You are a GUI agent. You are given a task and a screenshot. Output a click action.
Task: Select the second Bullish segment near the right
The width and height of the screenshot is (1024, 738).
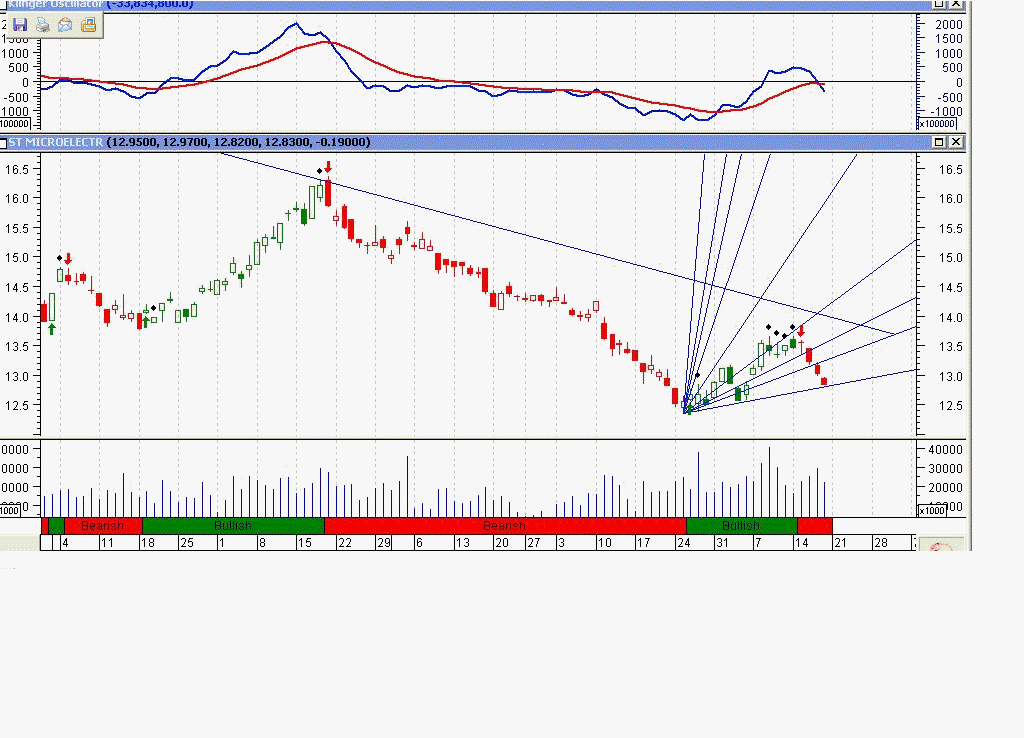pos(741,526)
